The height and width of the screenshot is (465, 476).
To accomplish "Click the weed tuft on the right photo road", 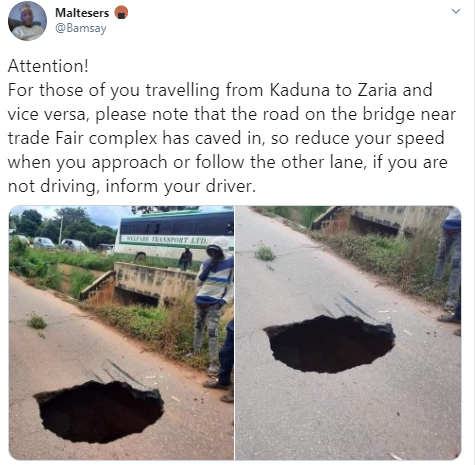I will tap(265, 253).
